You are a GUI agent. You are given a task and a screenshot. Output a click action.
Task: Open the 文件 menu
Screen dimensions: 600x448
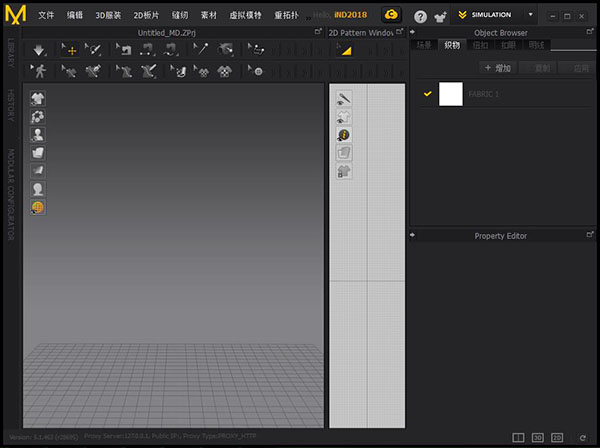pos(46,15)
